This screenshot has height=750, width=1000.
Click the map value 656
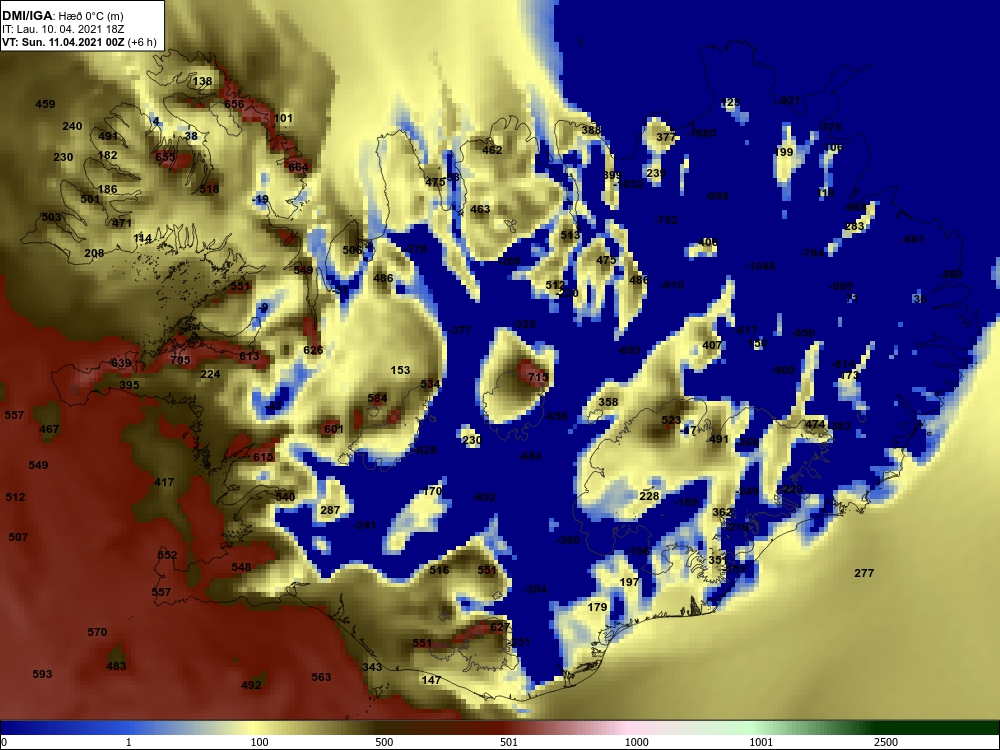point(234,104)
